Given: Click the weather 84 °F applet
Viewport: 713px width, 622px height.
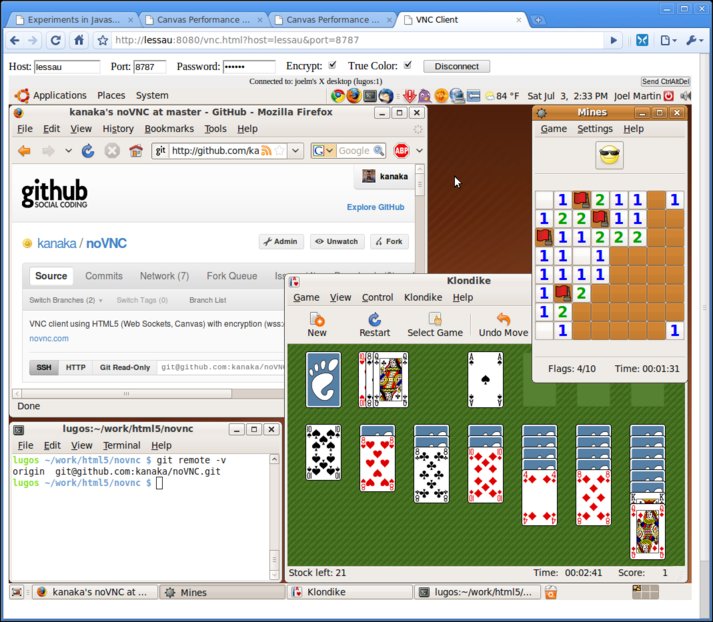Looking at the screenshot, I should coord(502,96).
